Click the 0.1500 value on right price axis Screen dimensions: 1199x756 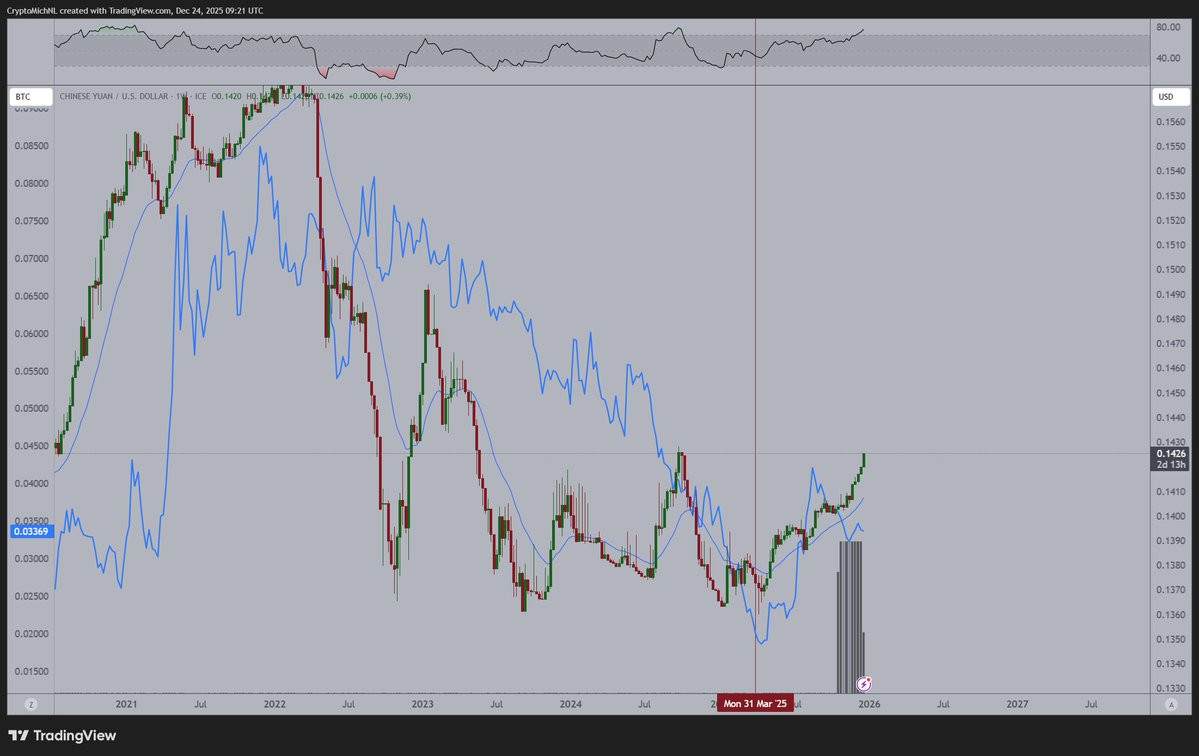pos(1171,269)
